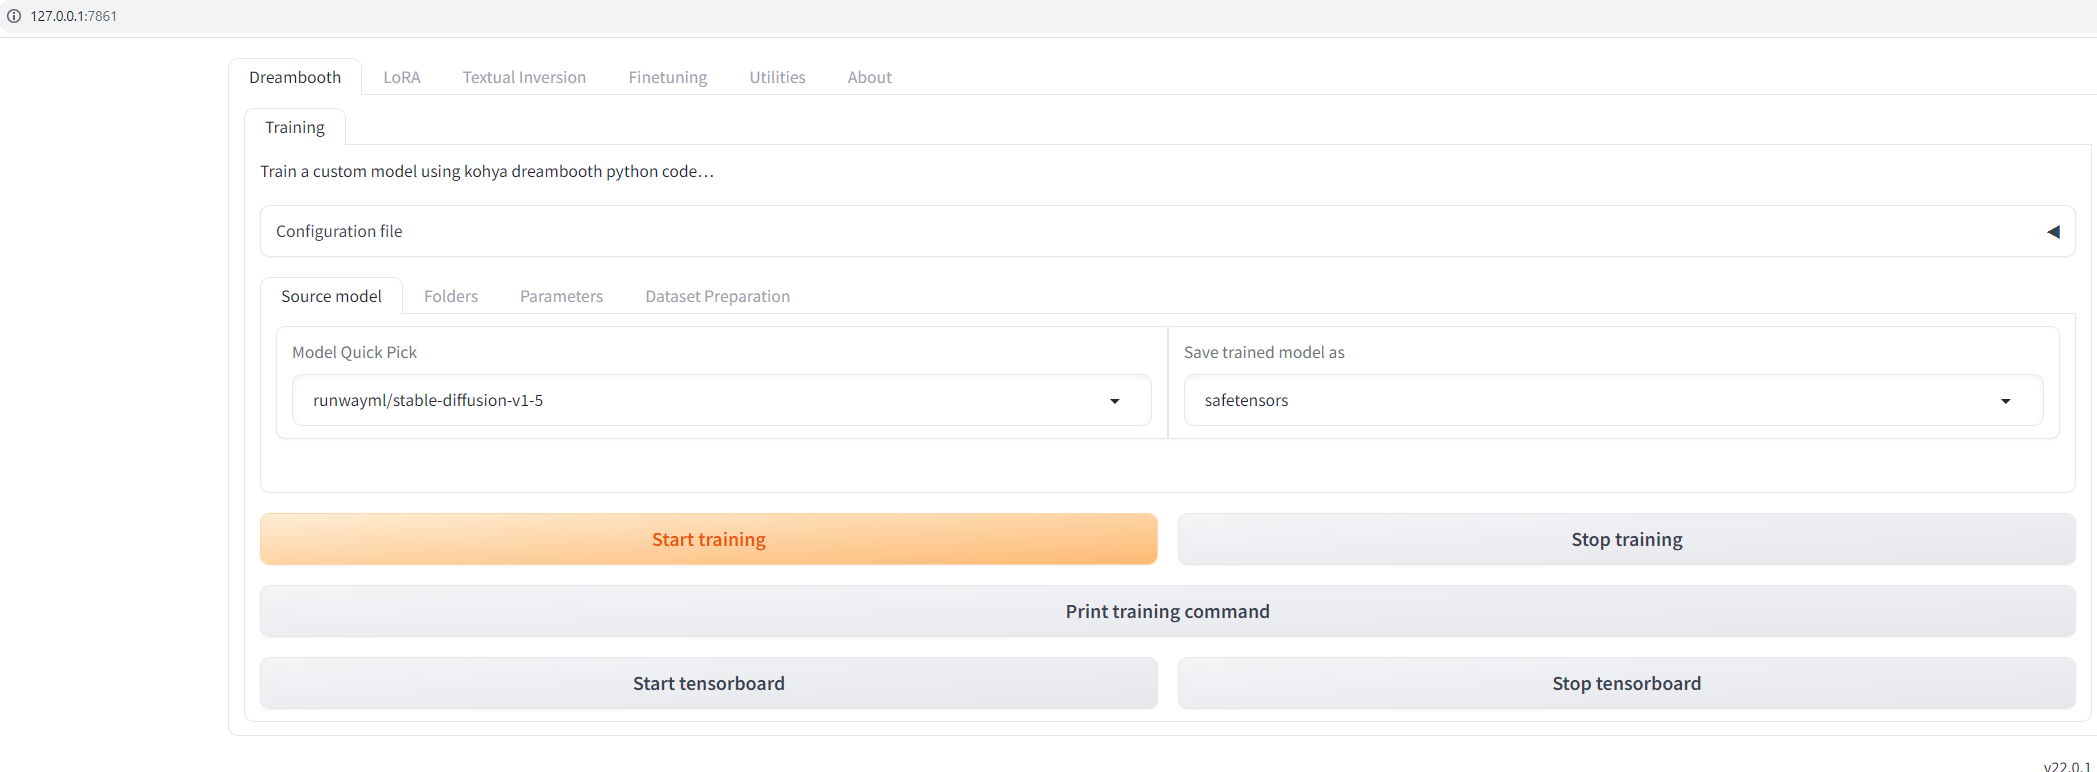Switch to the LoRA tab
The height and width of the screenshot is (772, 2097).
[402, 77]
